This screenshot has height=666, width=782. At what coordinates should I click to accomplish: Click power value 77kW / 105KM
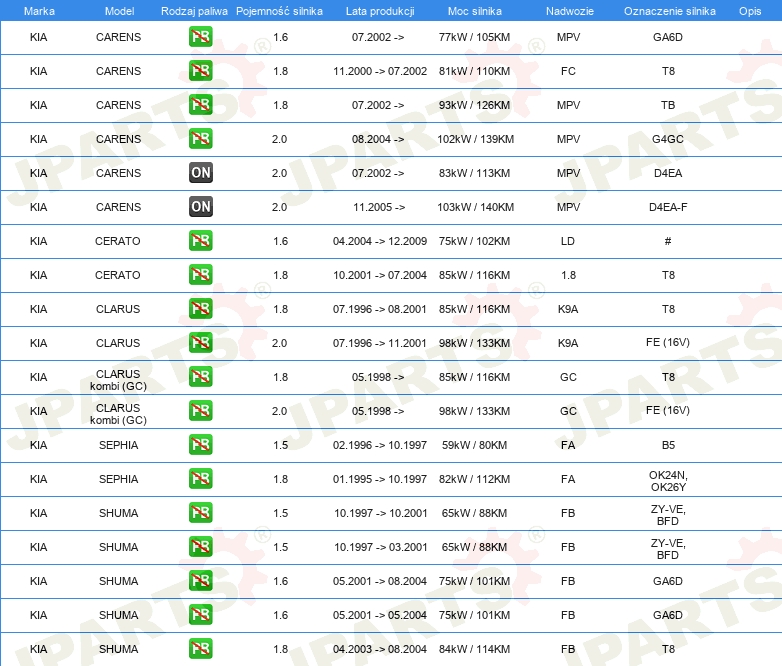[x=474, y=37]
